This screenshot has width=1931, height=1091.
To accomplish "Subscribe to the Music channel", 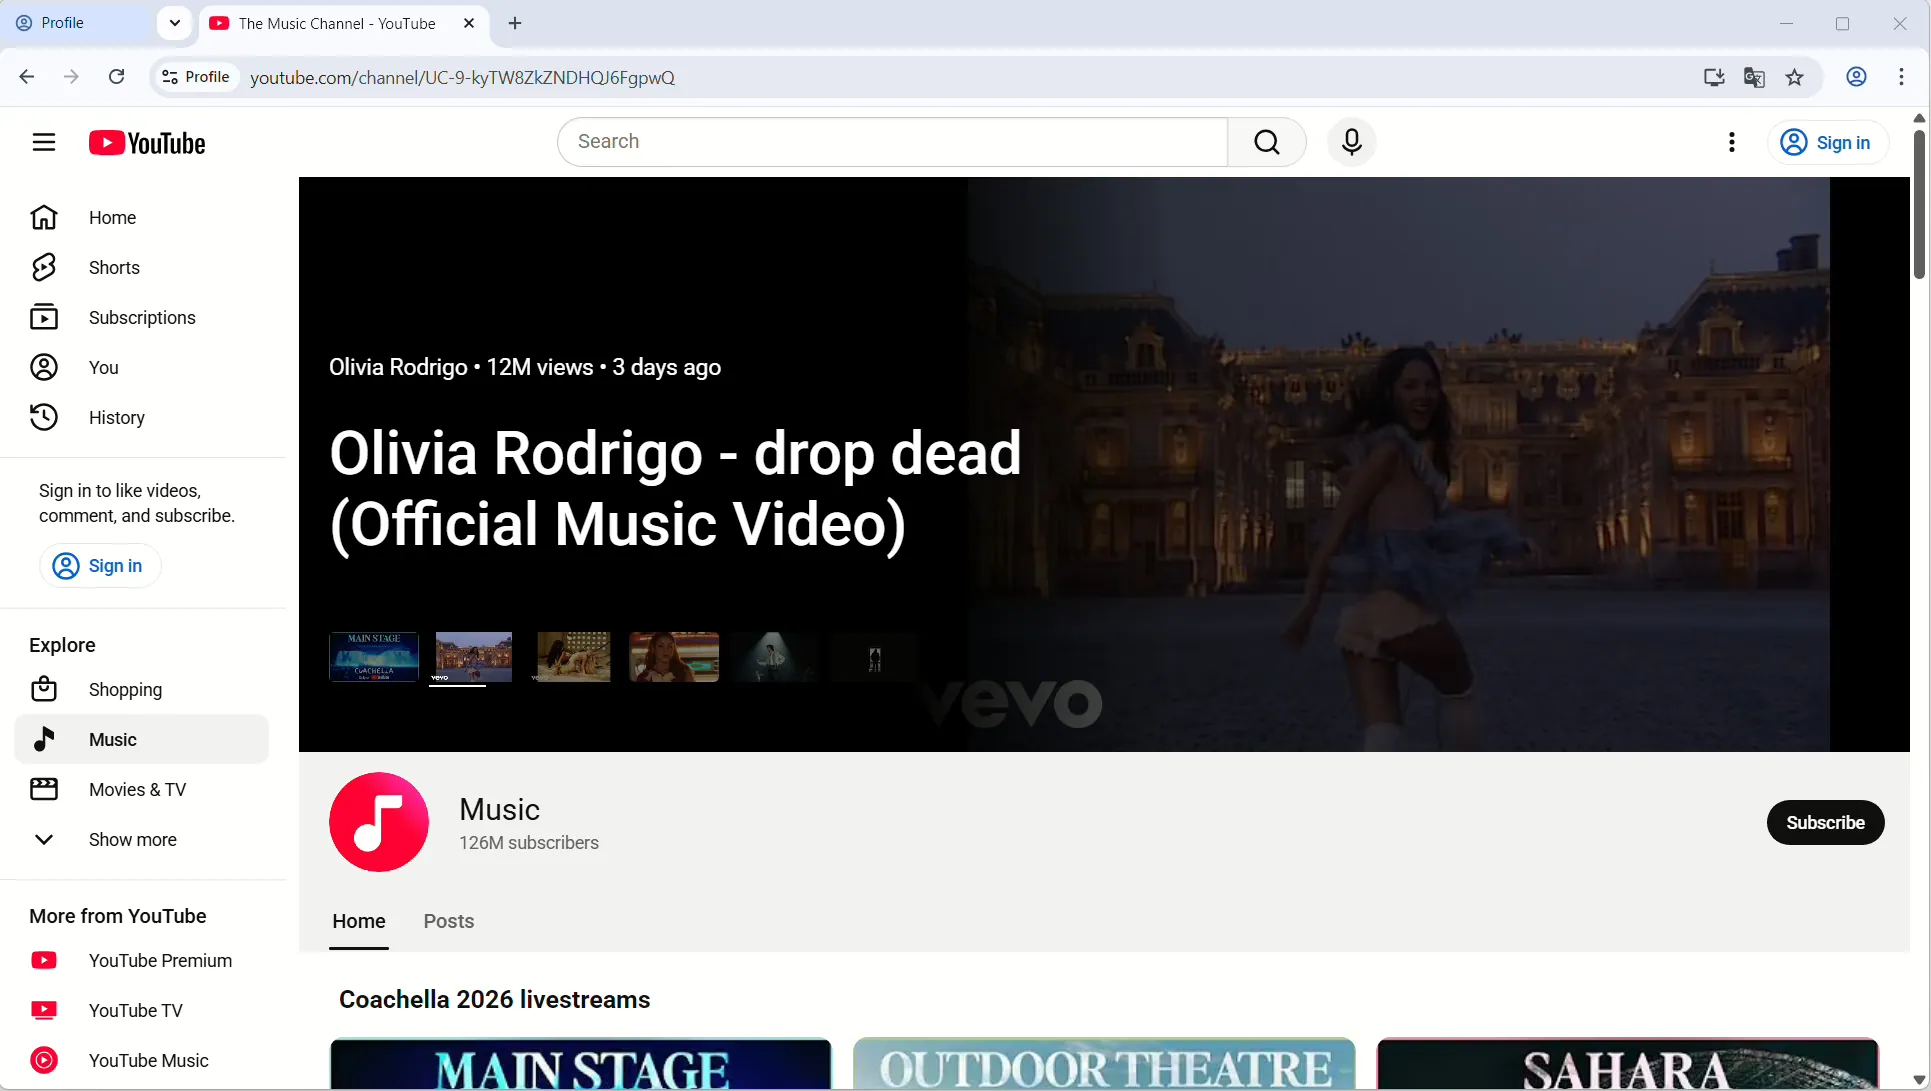I will [1825, 822].
